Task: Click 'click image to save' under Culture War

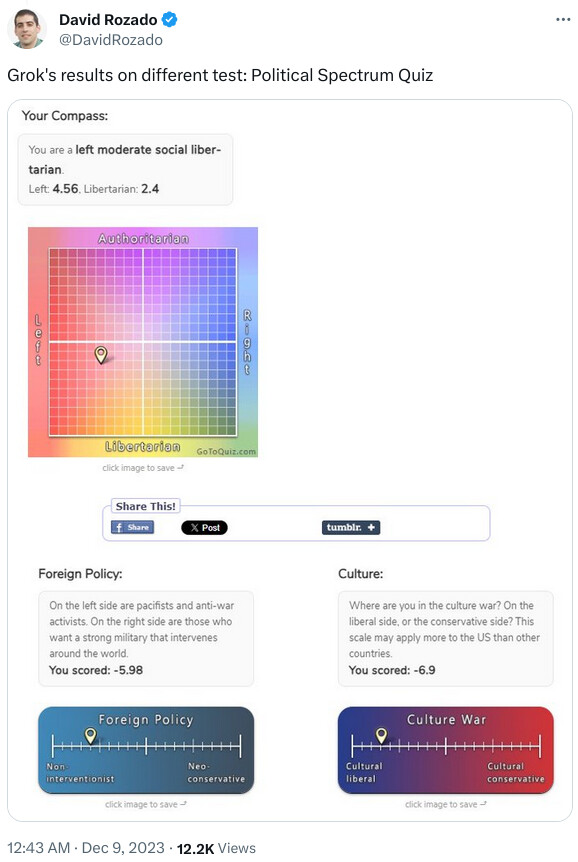Action: coord(445,804)
